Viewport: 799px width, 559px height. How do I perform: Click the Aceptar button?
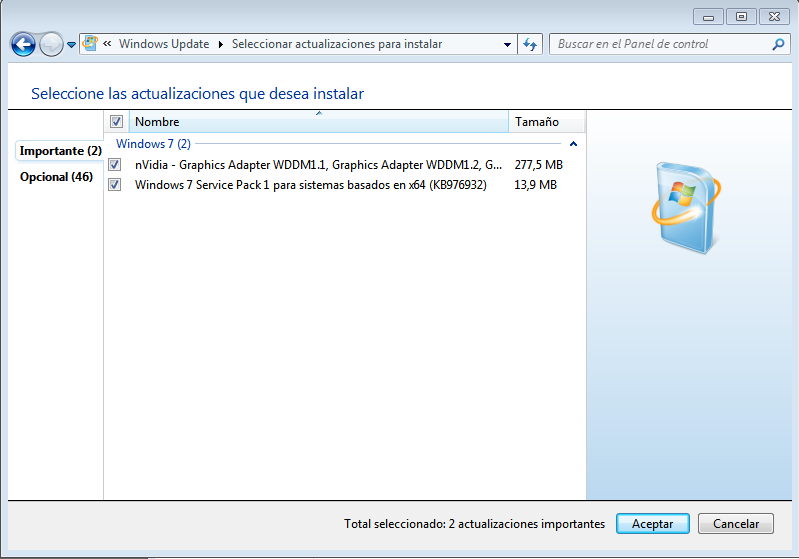pos(652,524)
